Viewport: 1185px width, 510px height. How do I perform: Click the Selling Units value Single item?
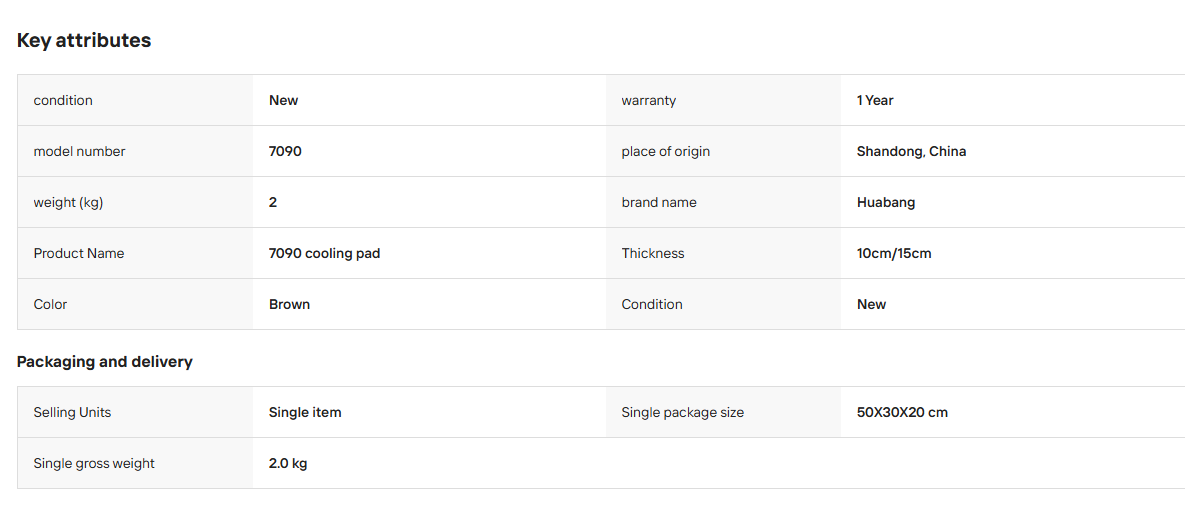click(305, 413)
